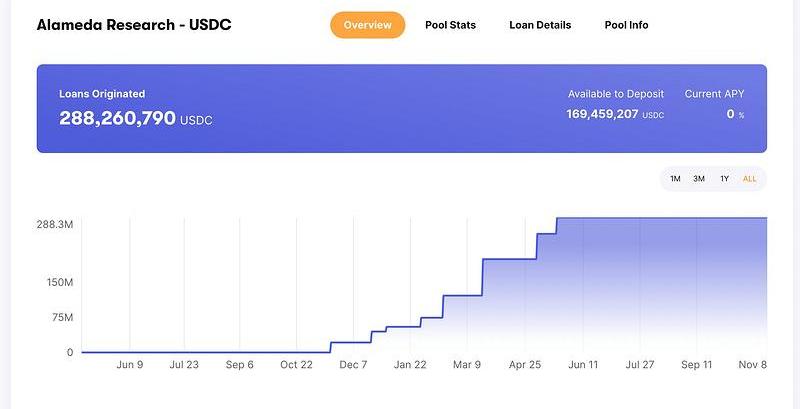The width and height of the screenshot is (800, 409).
Task: Click the Jun 9 axis date
Action: pos(130,365)
